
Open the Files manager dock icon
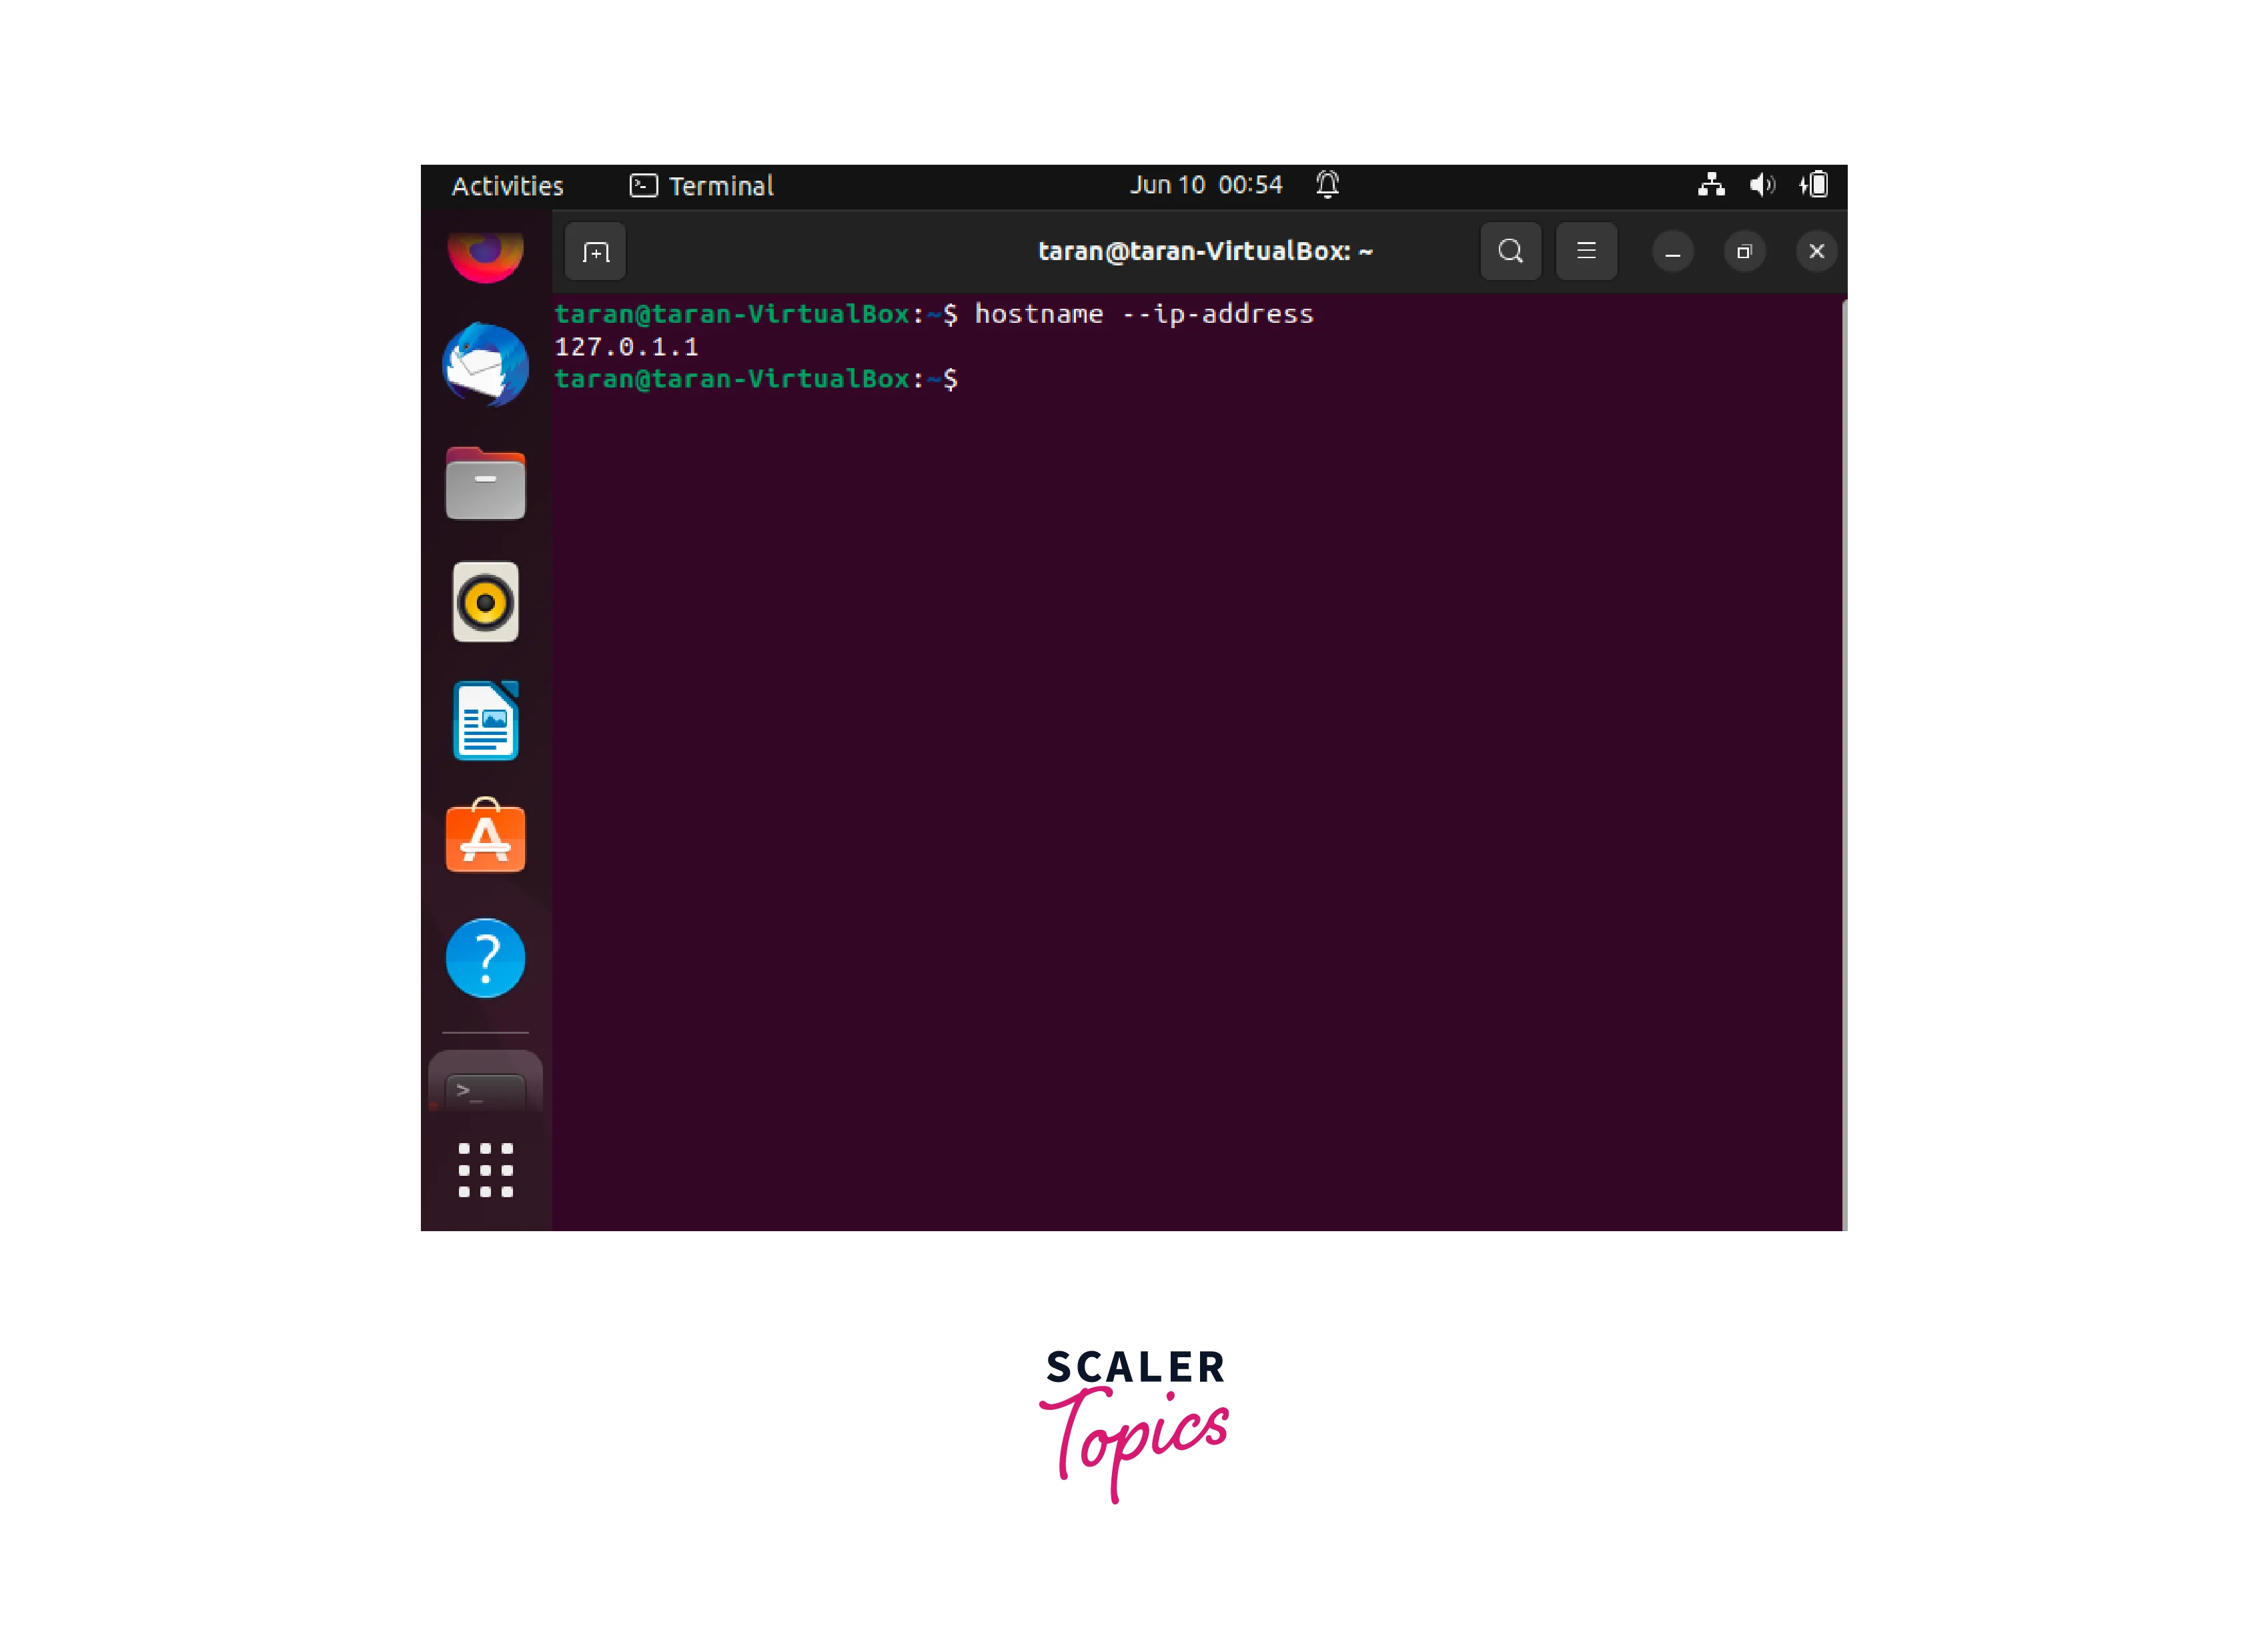click(485, 484)
